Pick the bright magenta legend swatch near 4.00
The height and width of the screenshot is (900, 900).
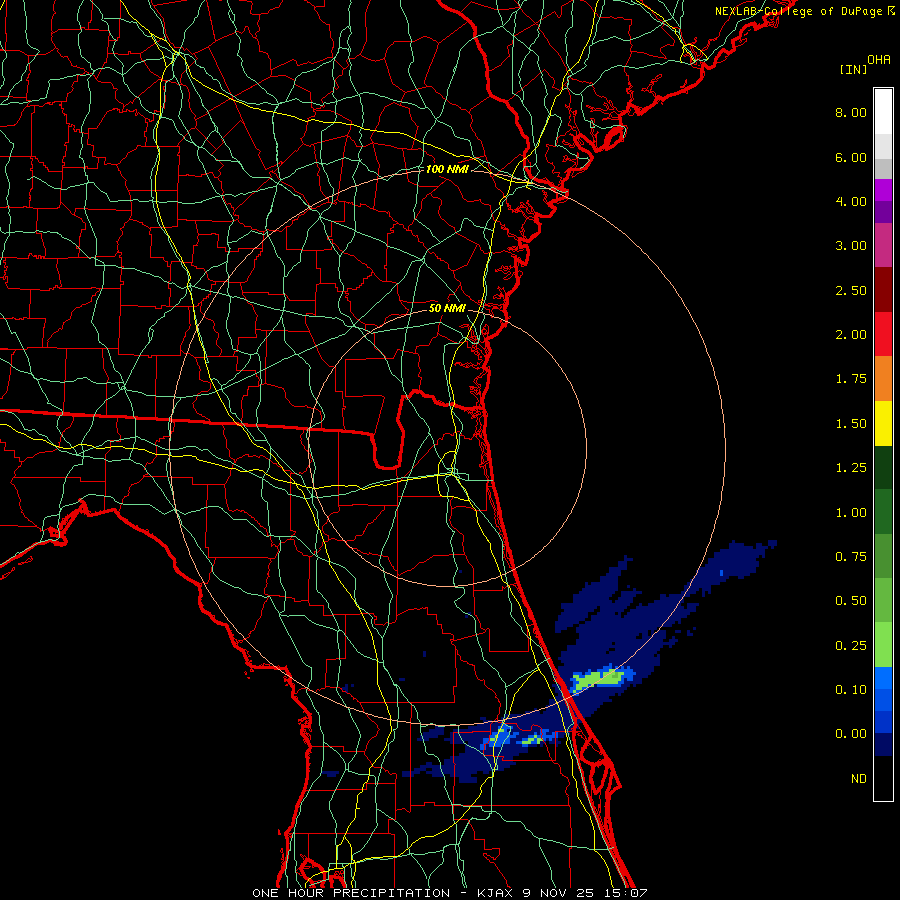883,190
